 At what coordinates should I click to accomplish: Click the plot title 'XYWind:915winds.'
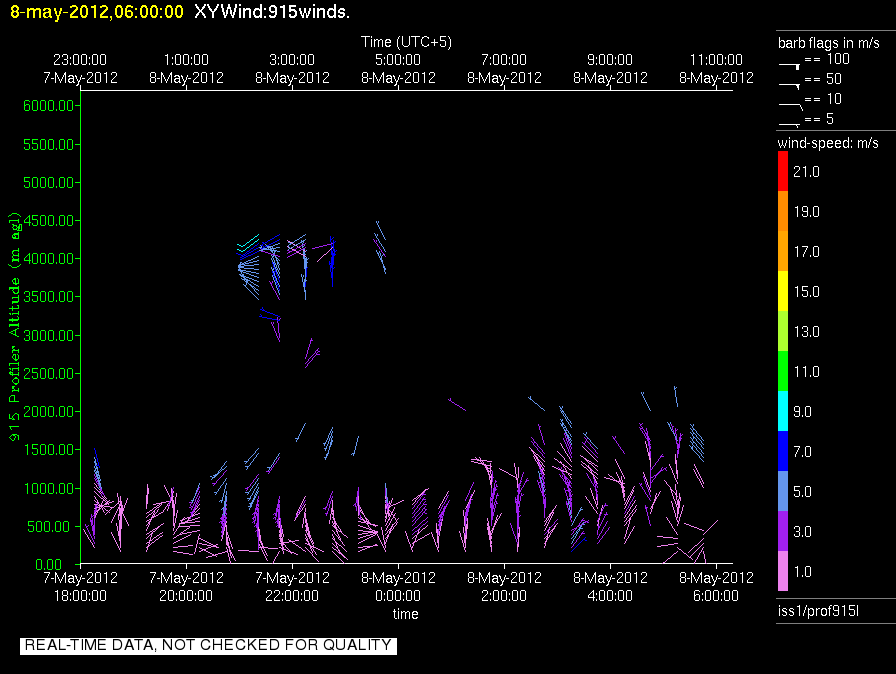coord(272,11)
